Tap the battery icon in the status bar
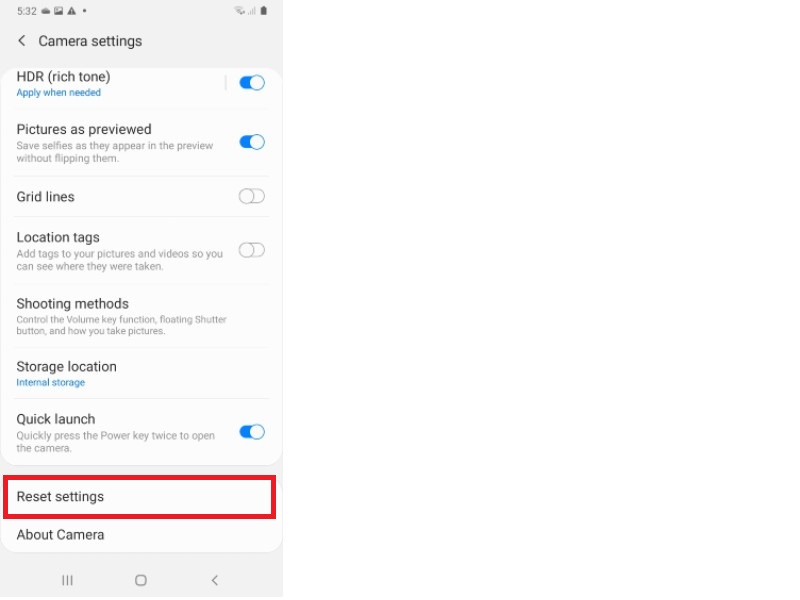Image resolution: width=800 pixels, height=600 pixels. click(263, 11)
